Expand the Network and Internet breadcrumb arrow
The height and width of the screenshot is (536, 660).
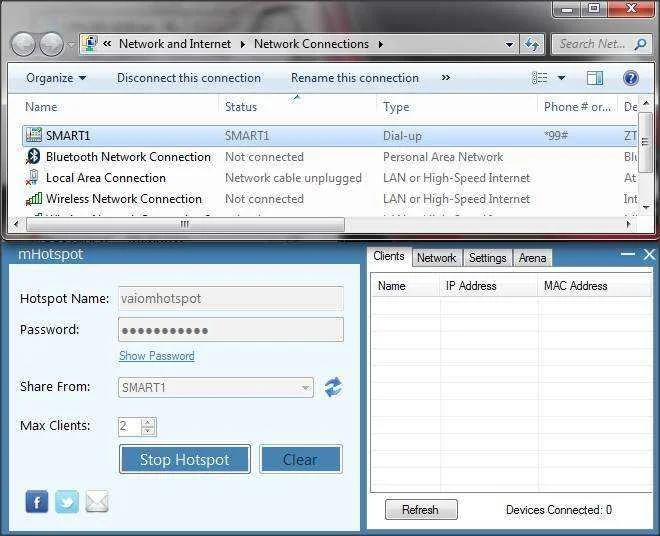(243, 44)
